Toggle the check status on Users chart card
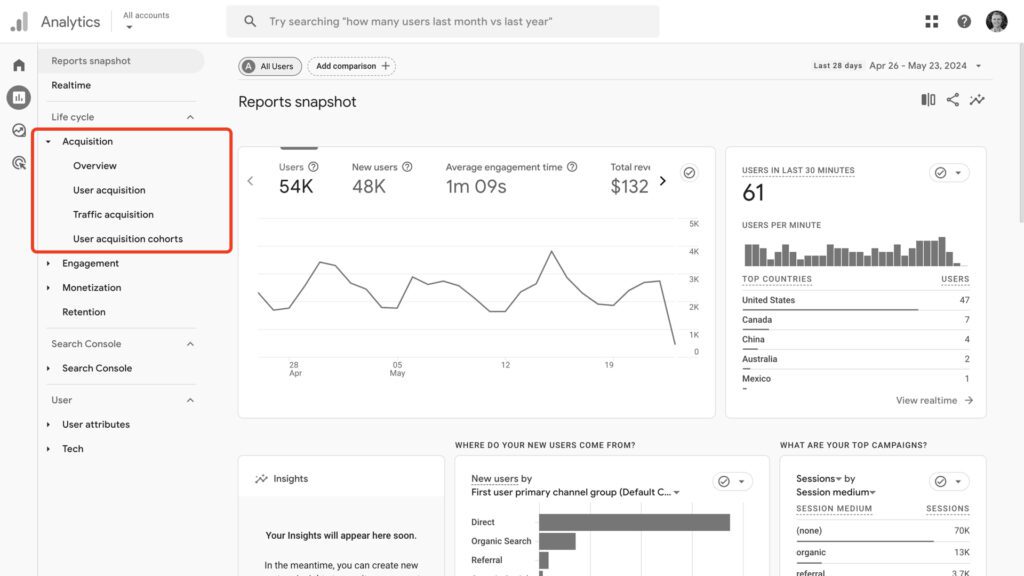This screenshot has width=1024, height=576. (689, 173)
